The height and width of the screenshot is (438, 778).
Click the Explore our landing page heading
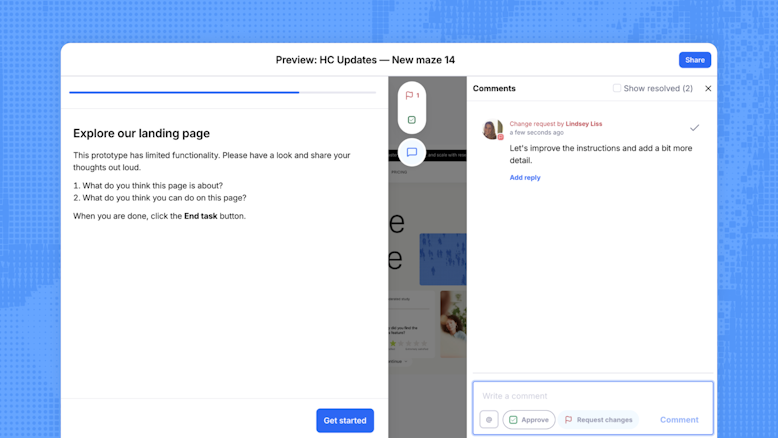tap(141, 133)
